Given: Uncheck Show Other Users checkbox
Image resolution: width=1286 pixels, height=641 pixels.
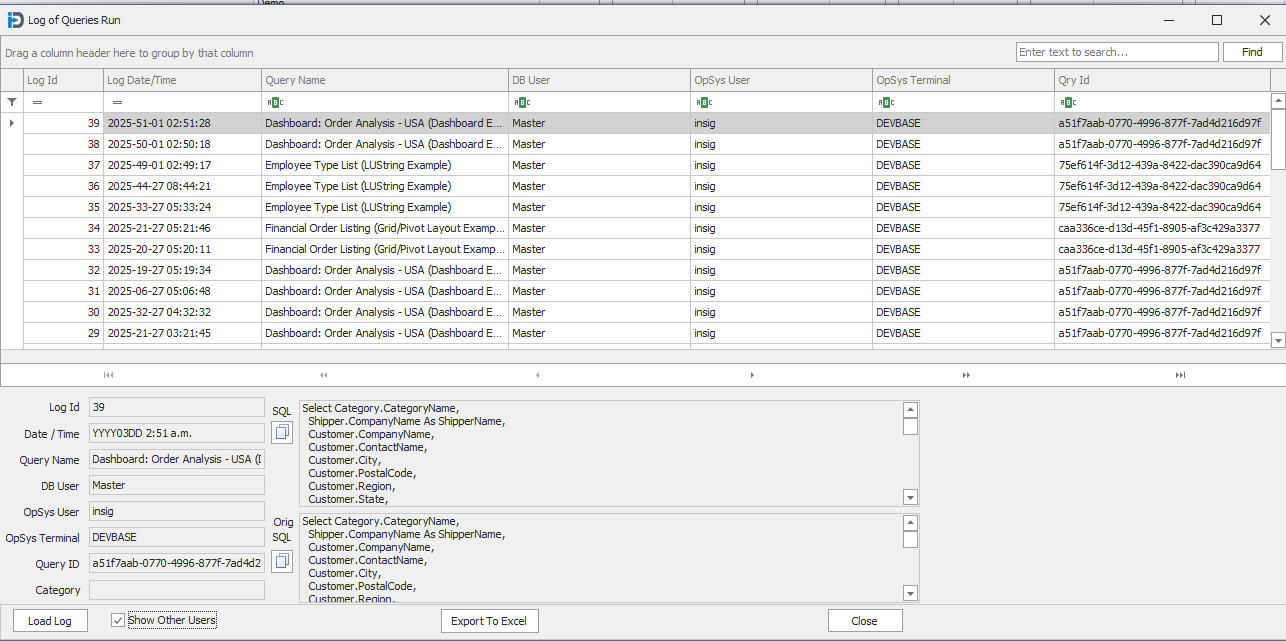Looking at the screenshot, I should pos(118,620).
